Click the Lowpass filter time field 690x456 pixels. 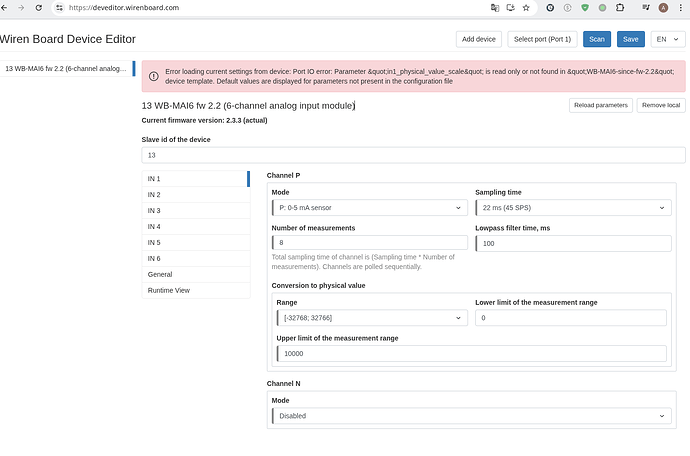[573, 243]
